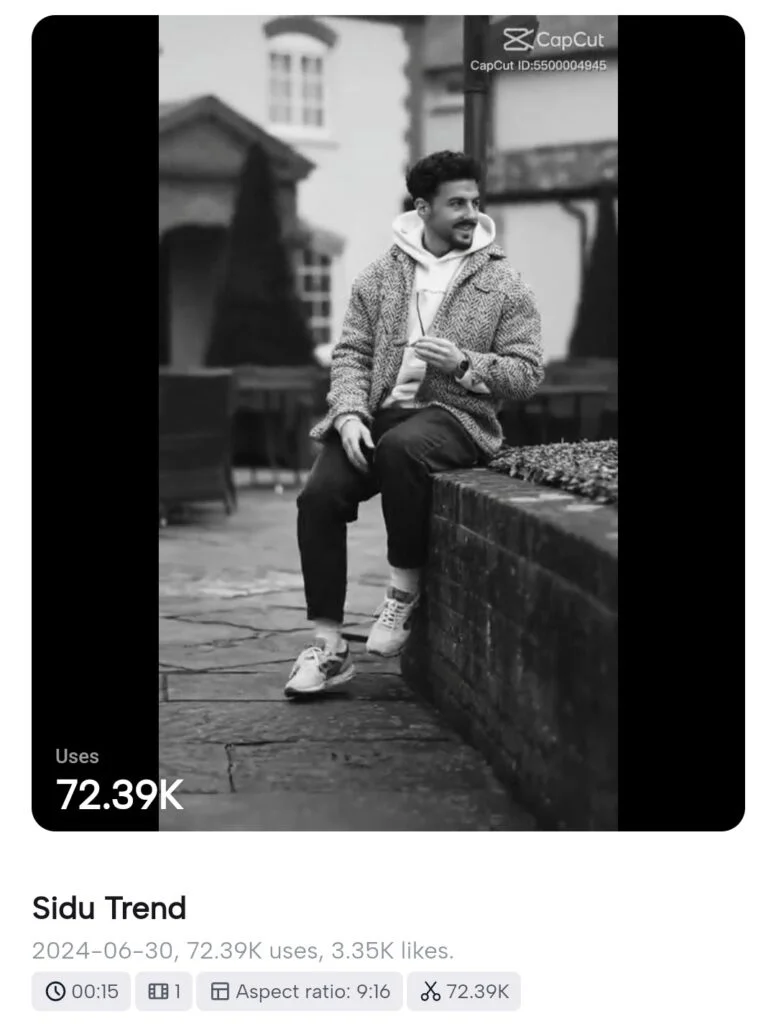Click the scissors icon in usage chip
Viewport: 776px width, 1024px height.
pyautogui.click(x=430, y=991)
